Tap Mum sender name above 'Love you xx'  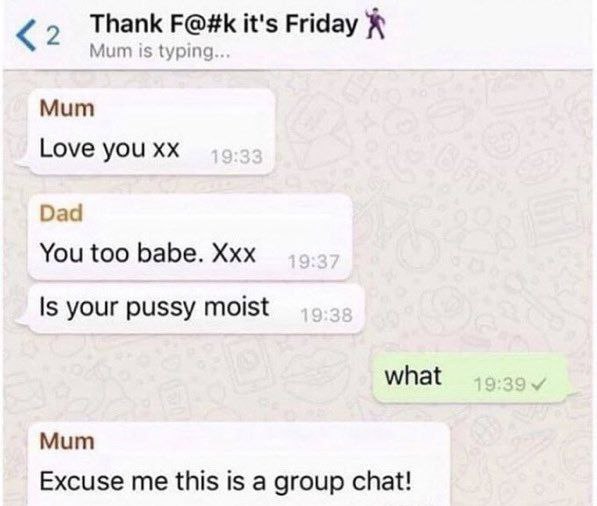(x=67, y=109)
